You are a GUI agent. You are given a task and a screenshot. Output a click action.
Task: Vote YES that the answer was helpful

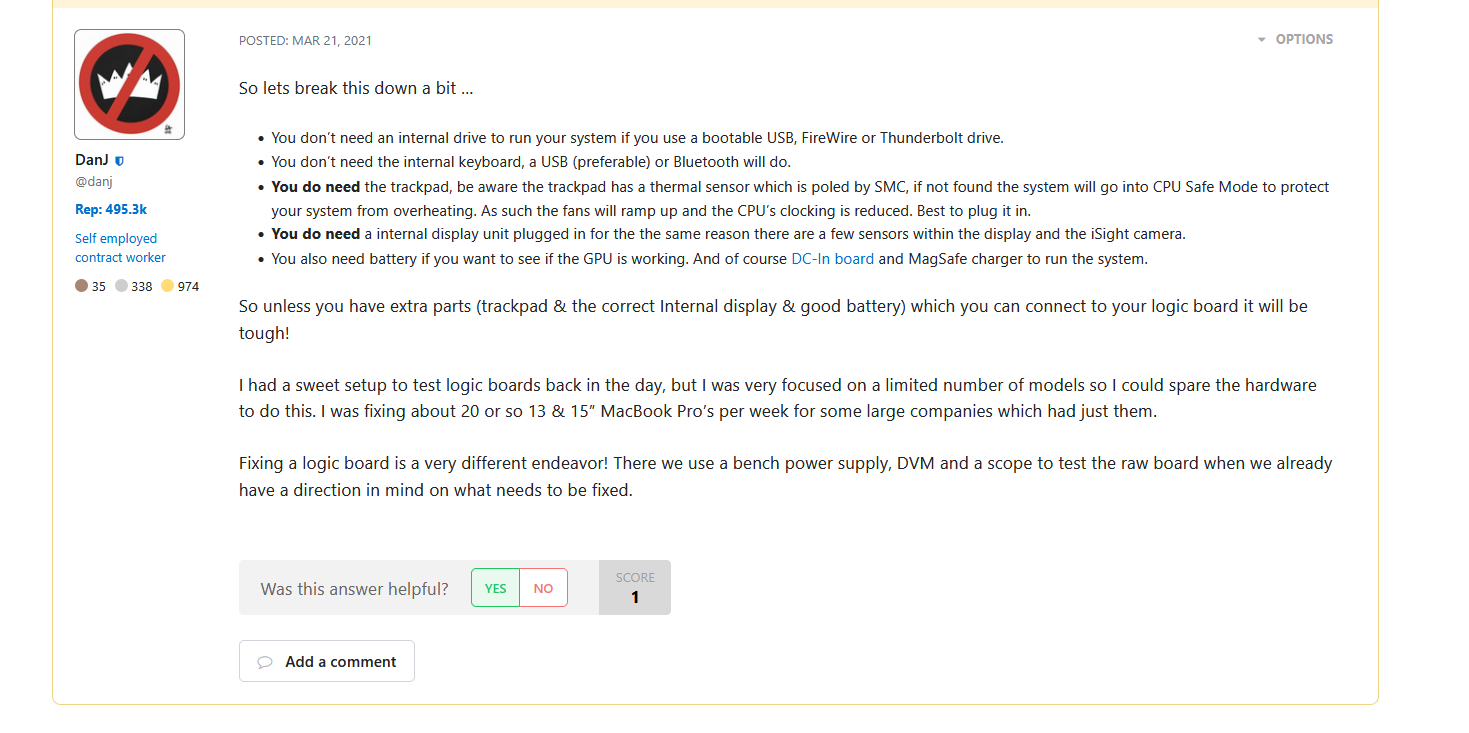click(x=495, y=588)
